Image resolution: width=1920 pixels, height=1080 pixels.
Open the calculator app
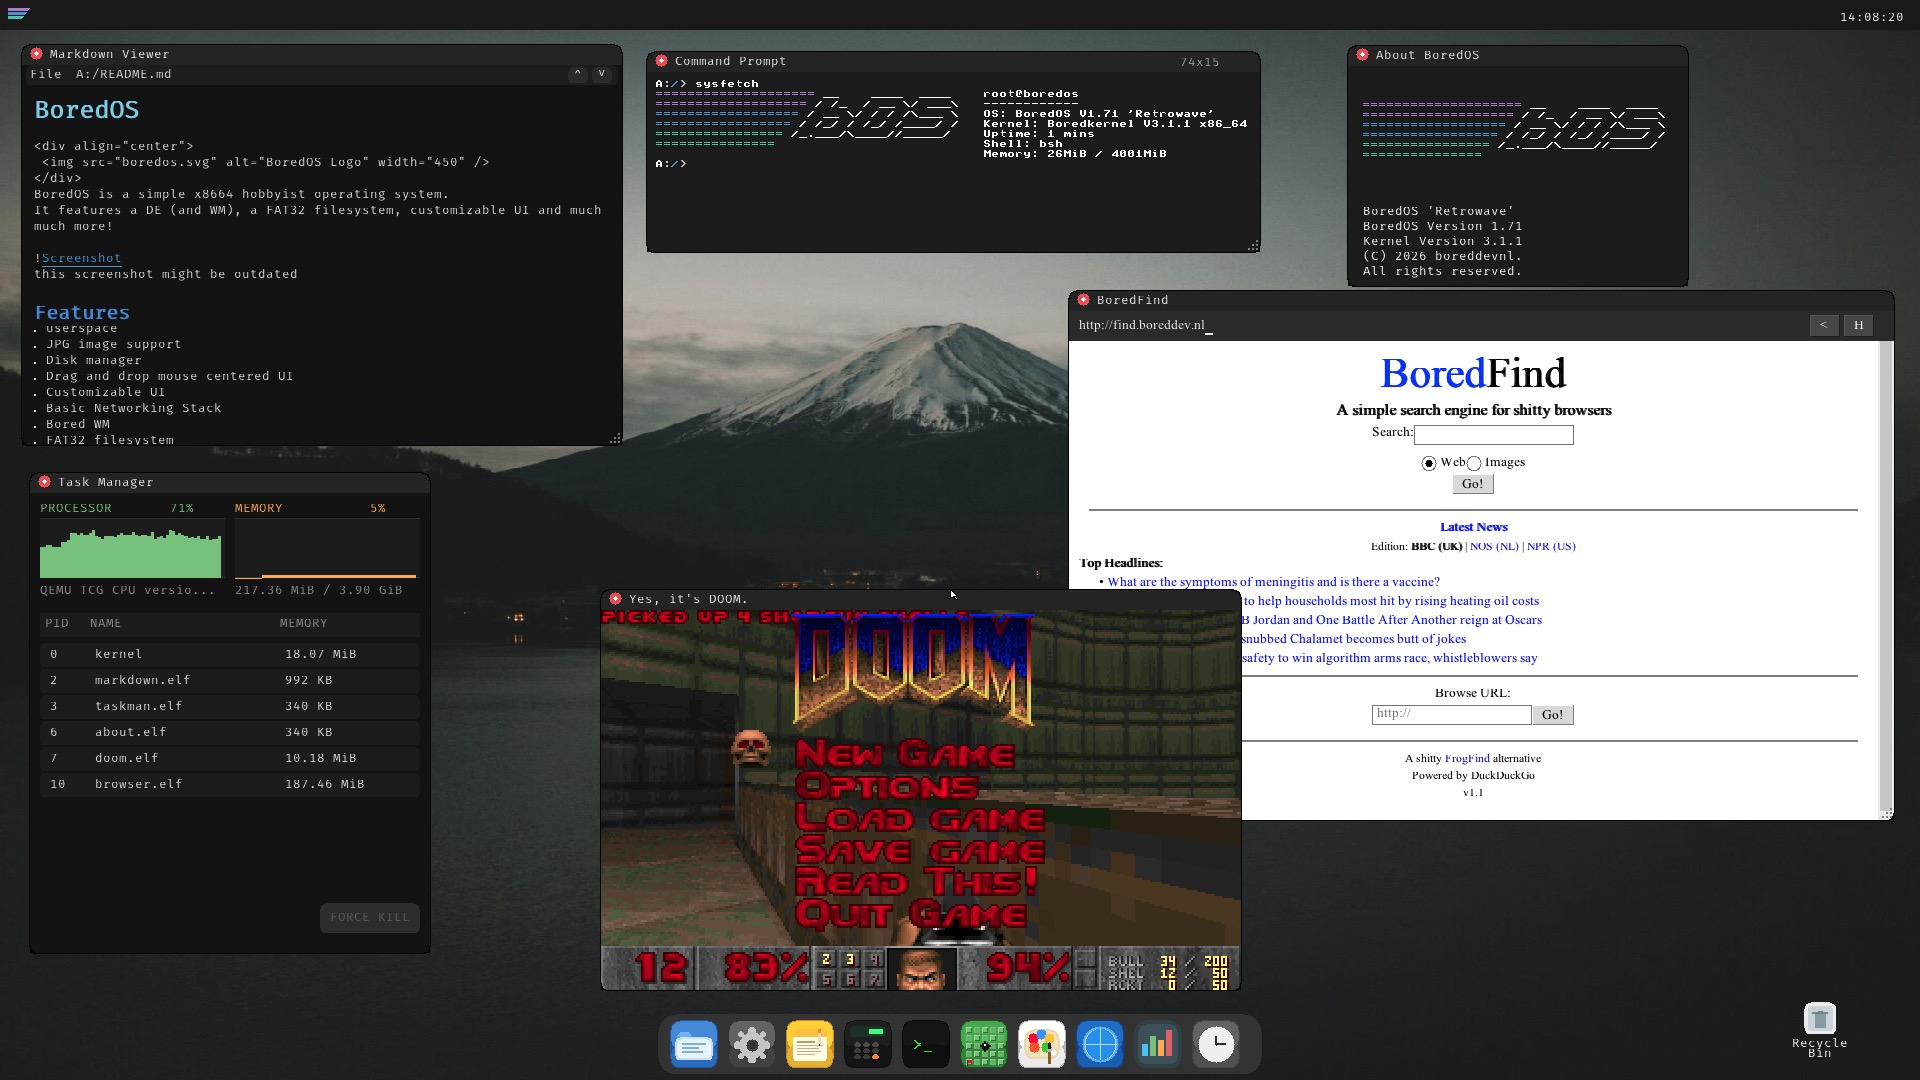tap(867, 1043)
